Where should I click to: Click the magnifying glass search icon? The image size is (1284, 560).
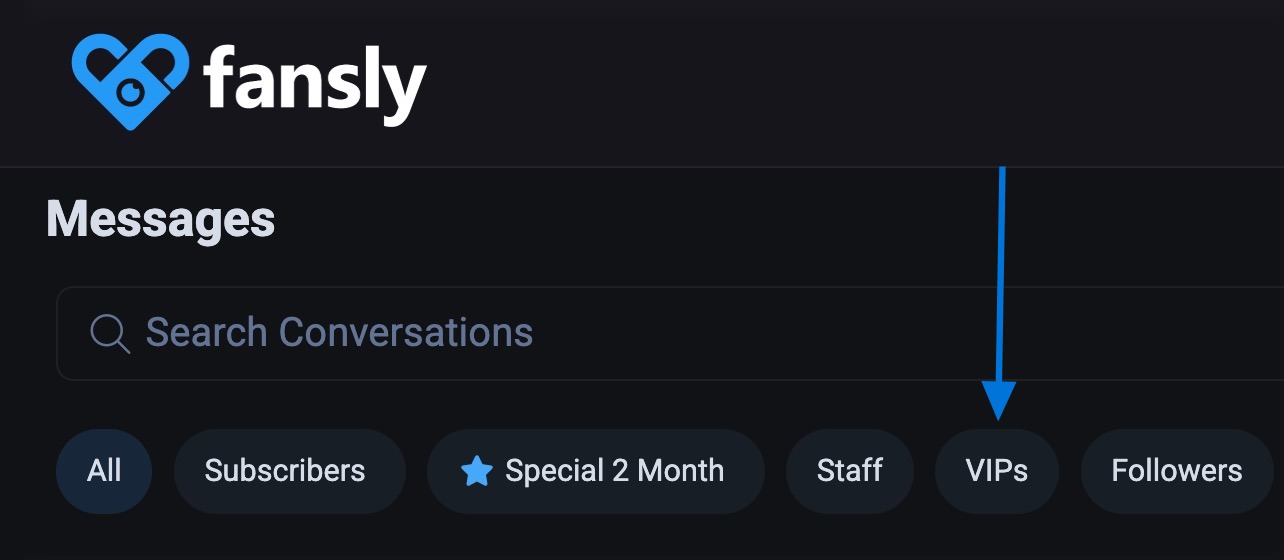coord(110,333)
